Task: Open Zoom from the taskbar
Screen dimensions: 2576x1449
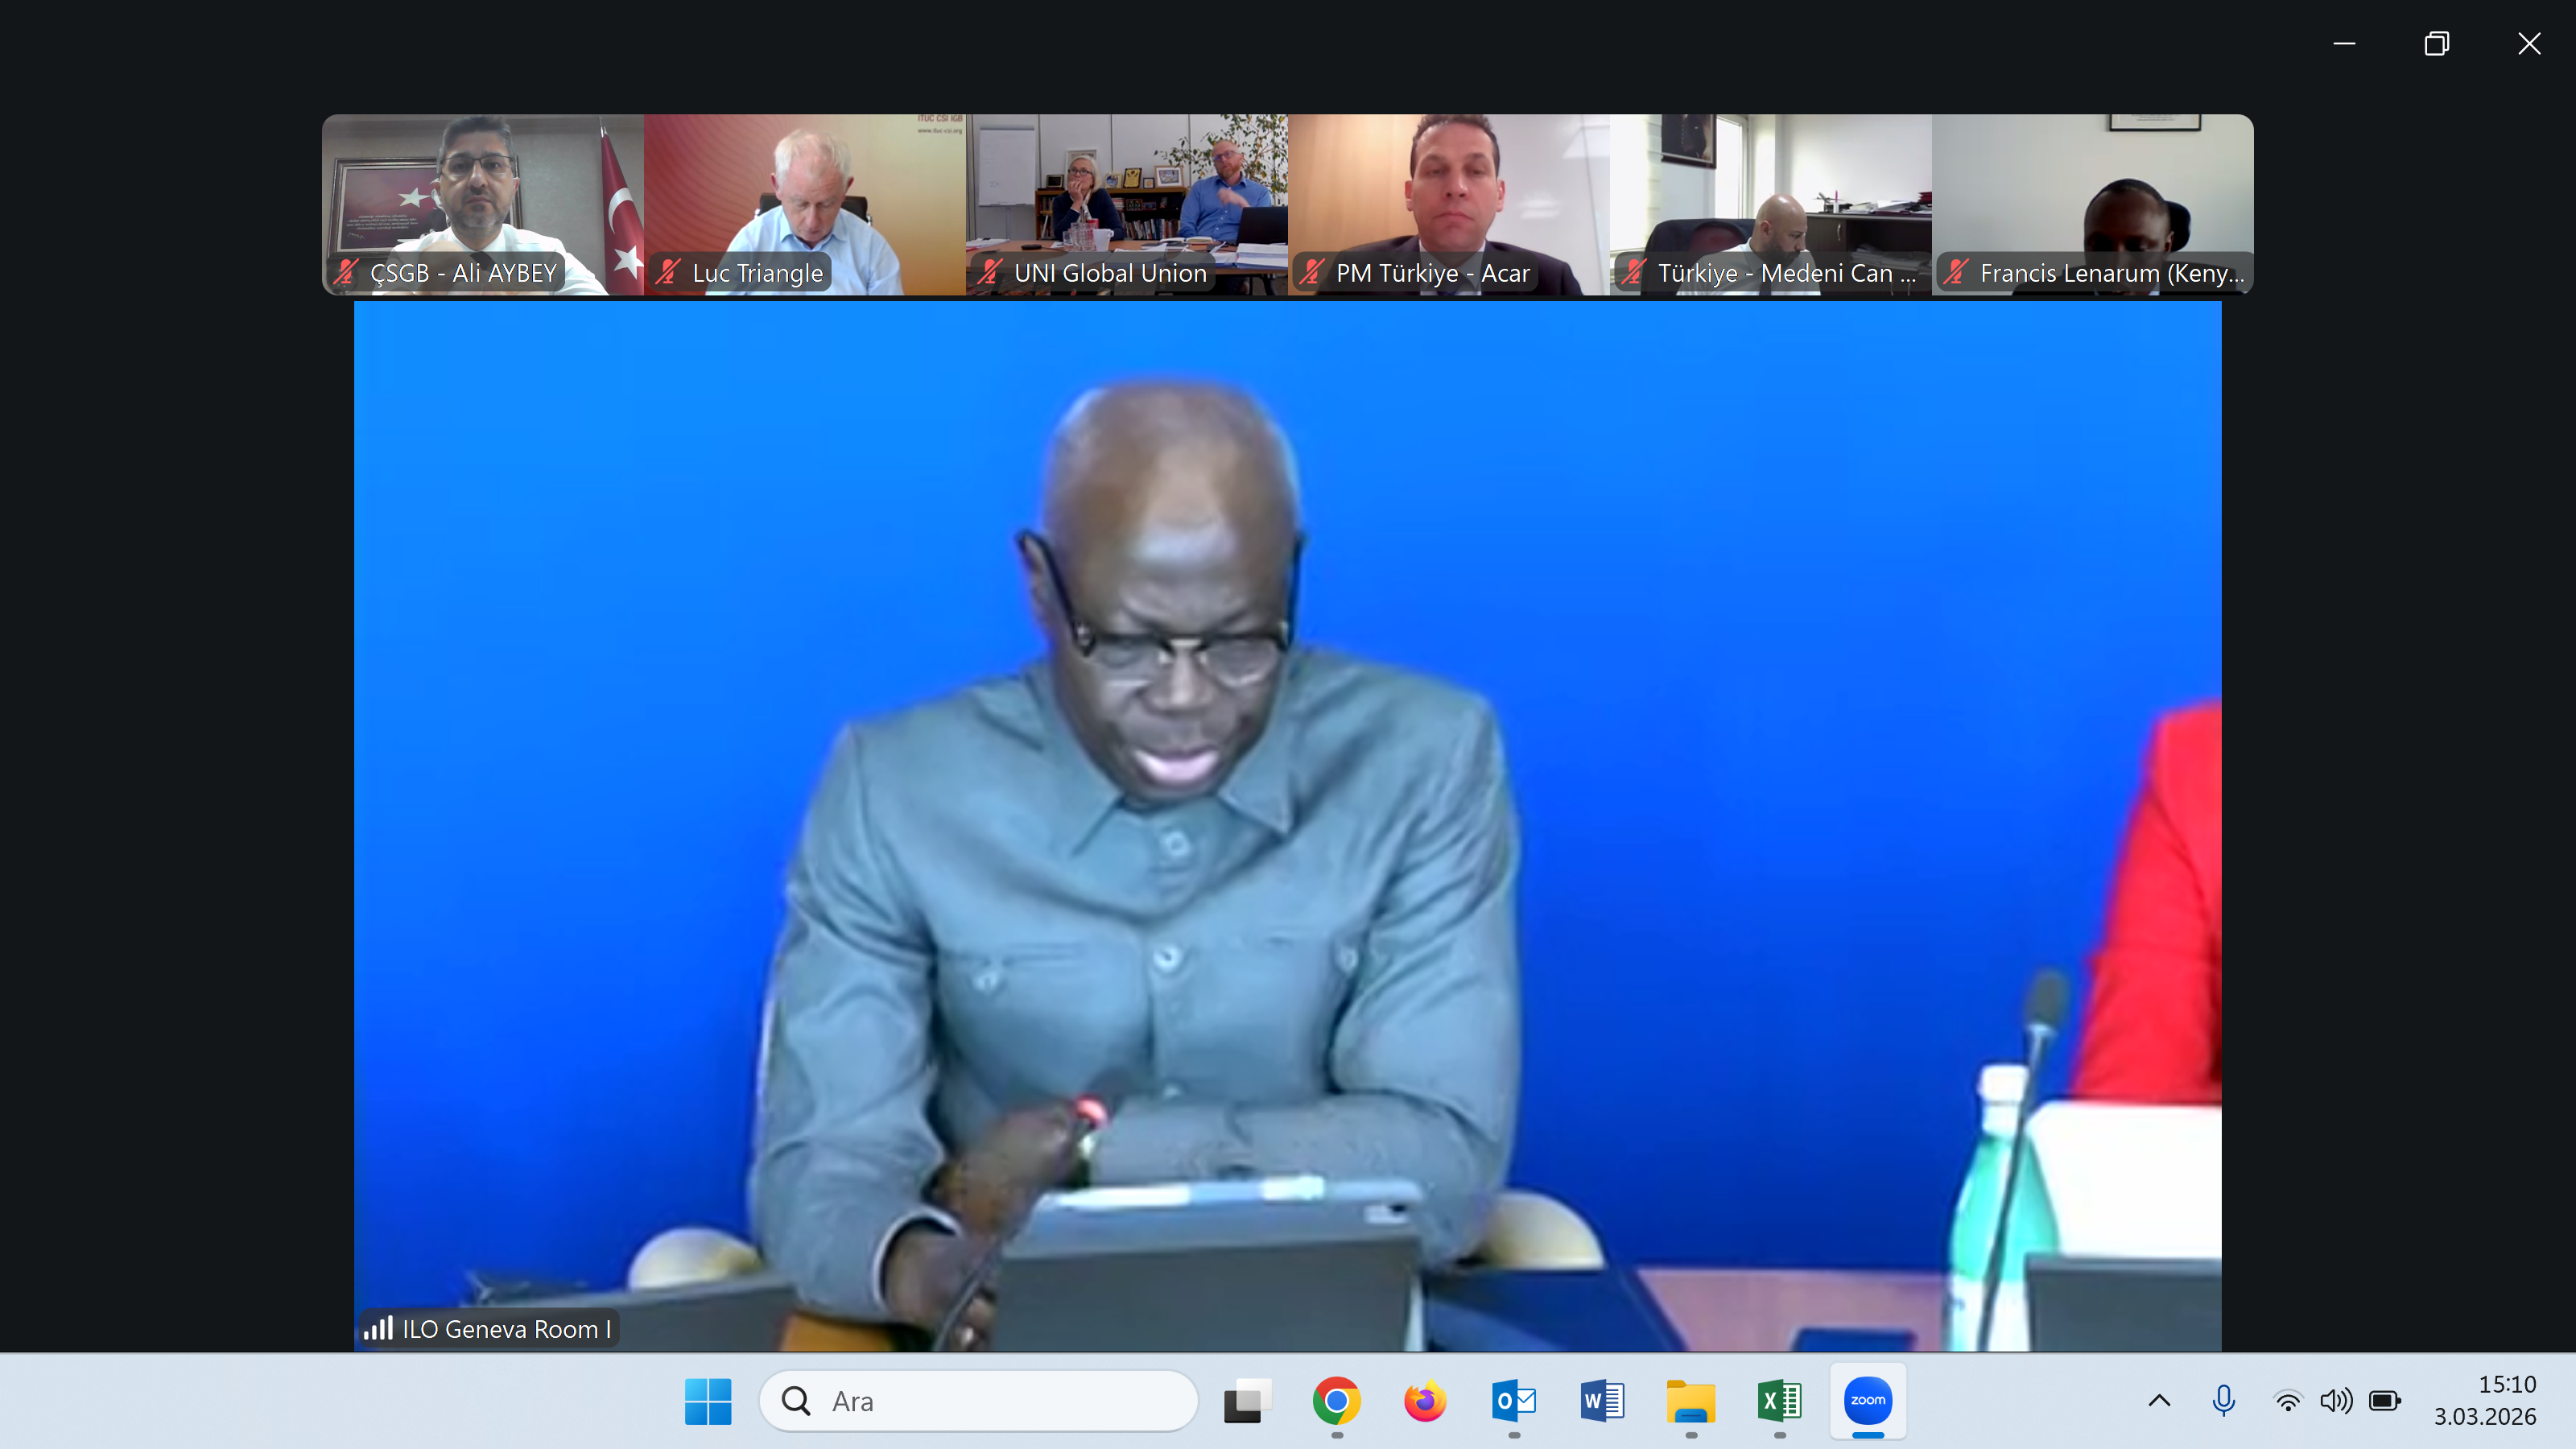Action: click(x=1866, y=1401)
